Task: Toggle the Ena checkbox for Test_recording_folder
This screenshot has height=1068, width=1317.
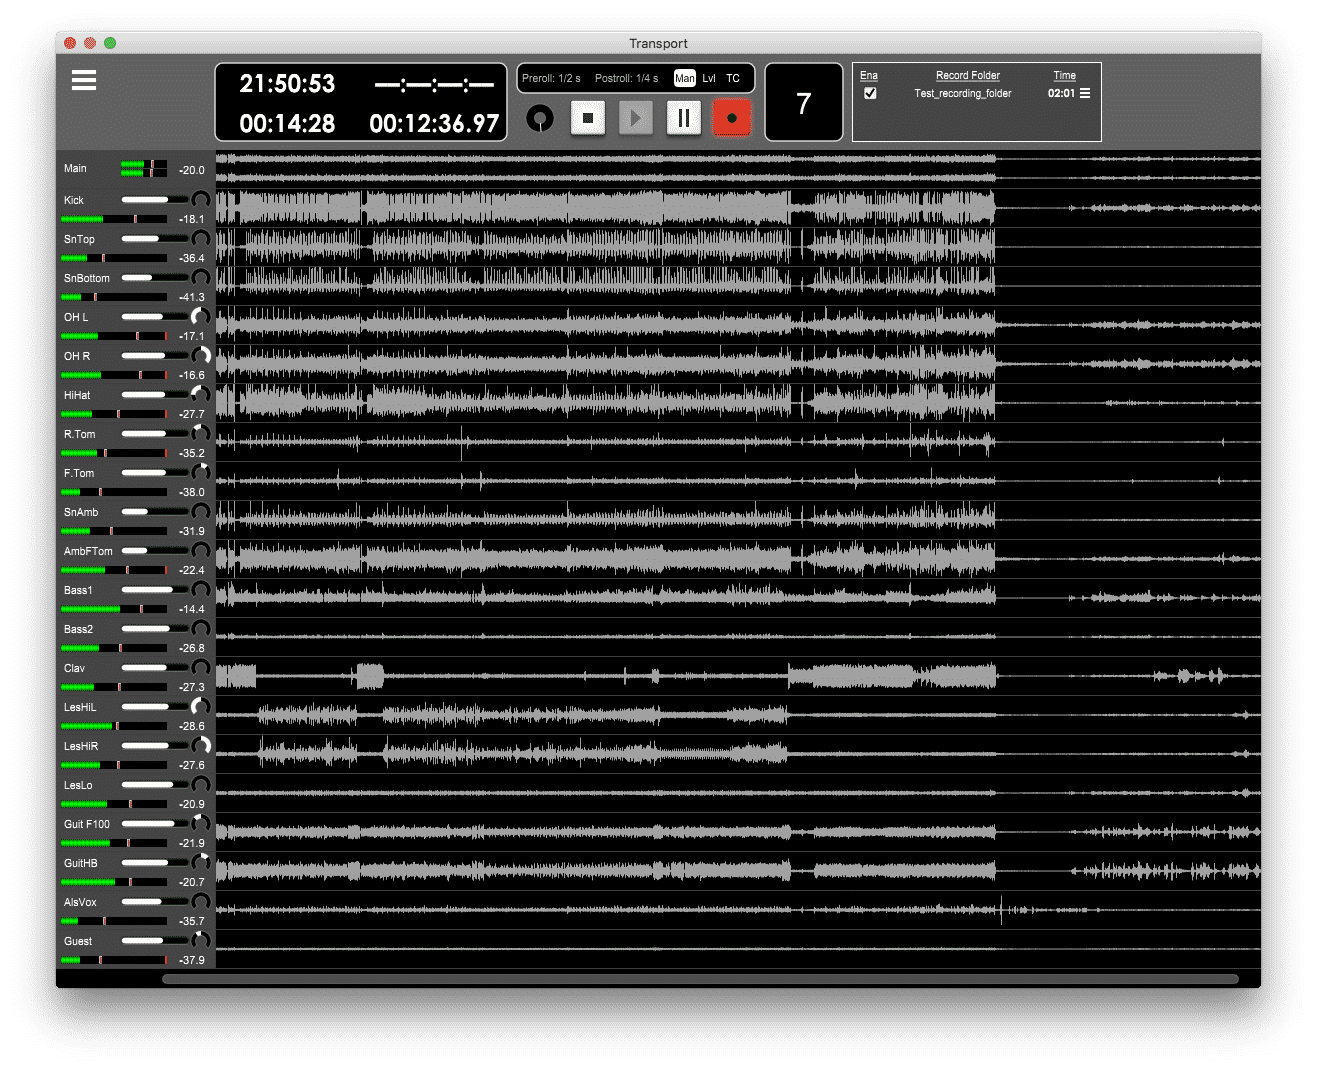Action: [x=870, y=93]
